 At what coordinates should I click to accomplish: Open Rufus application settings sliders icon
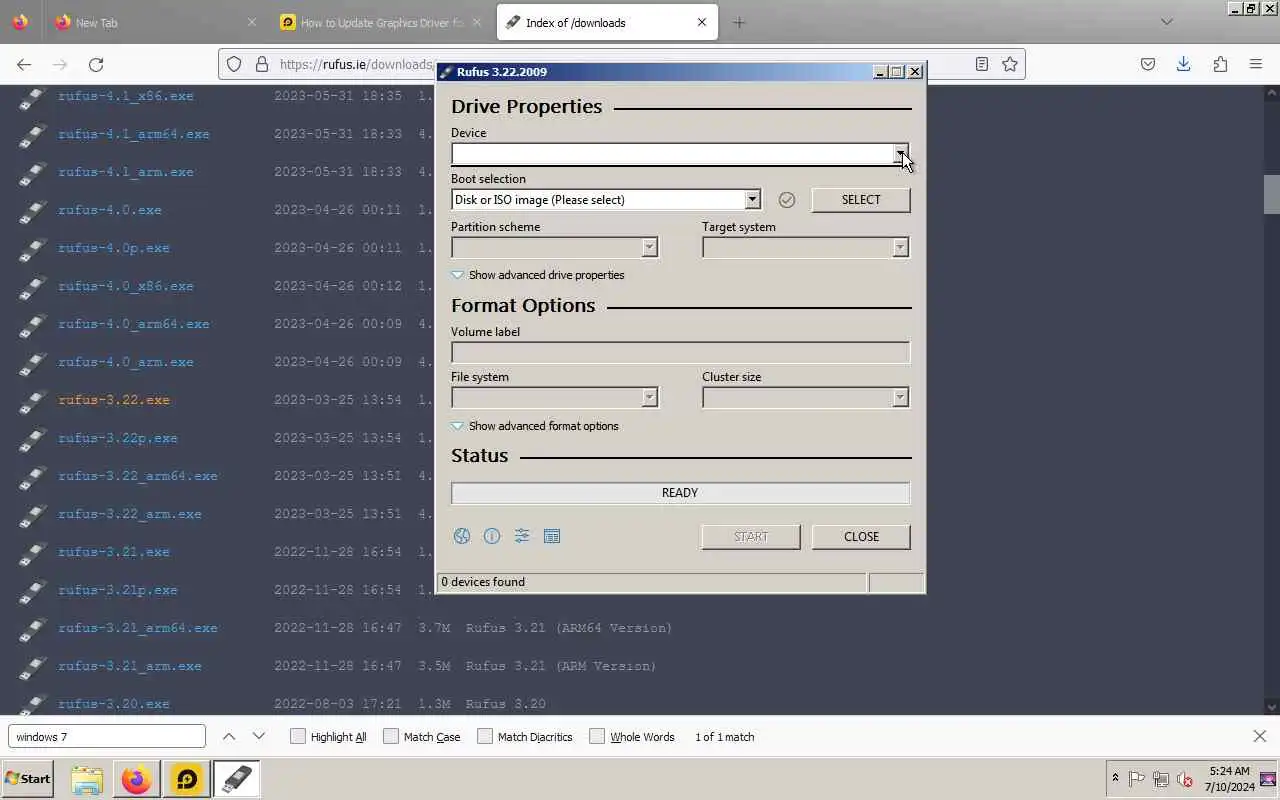pos(521,536)
